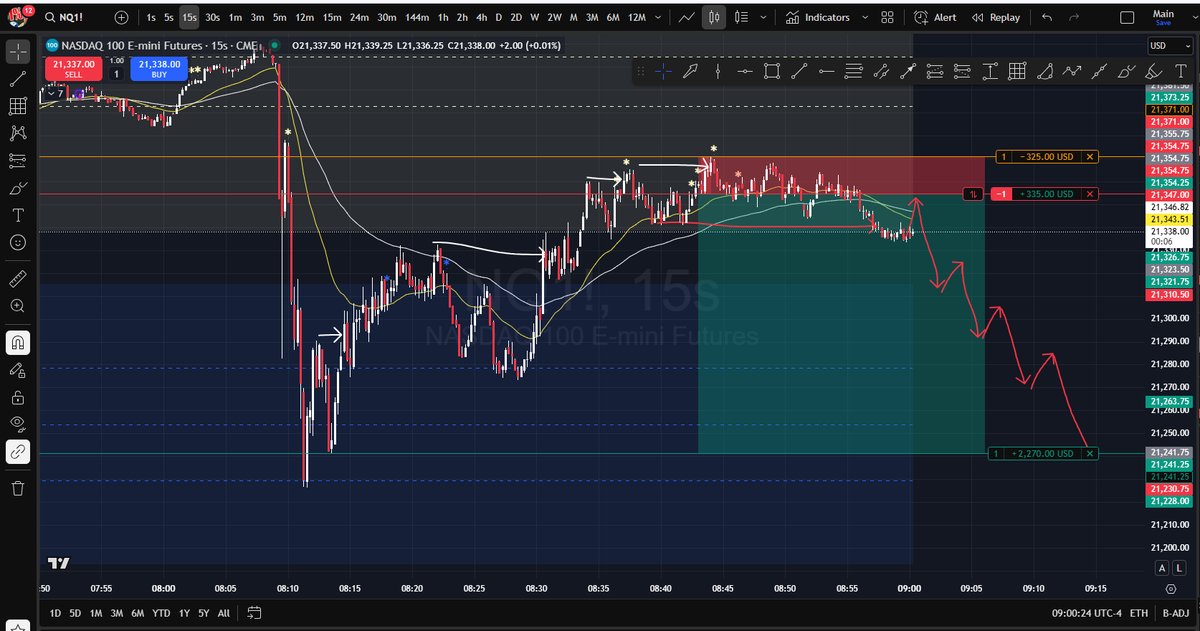Open the ETH session dropdown

[x=1141, y=613]
